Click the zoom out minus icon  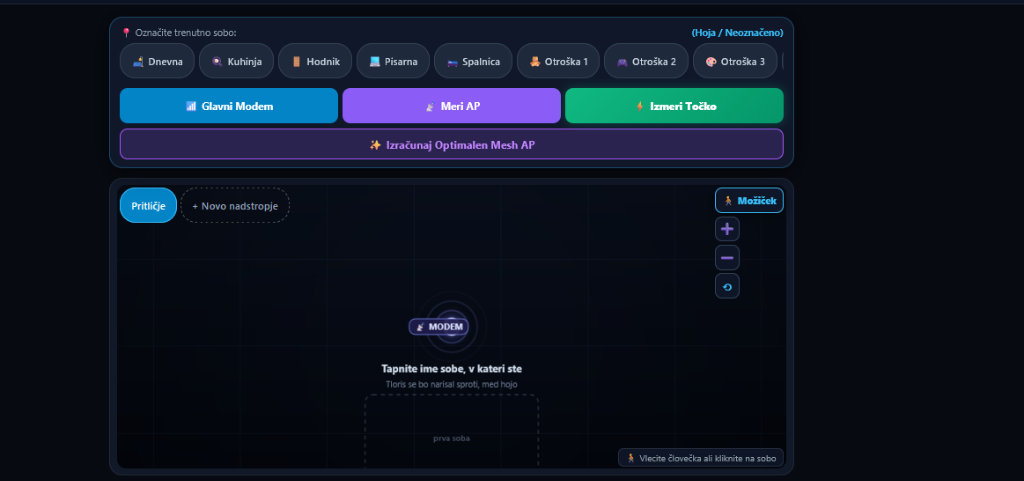tap(727, 258)
